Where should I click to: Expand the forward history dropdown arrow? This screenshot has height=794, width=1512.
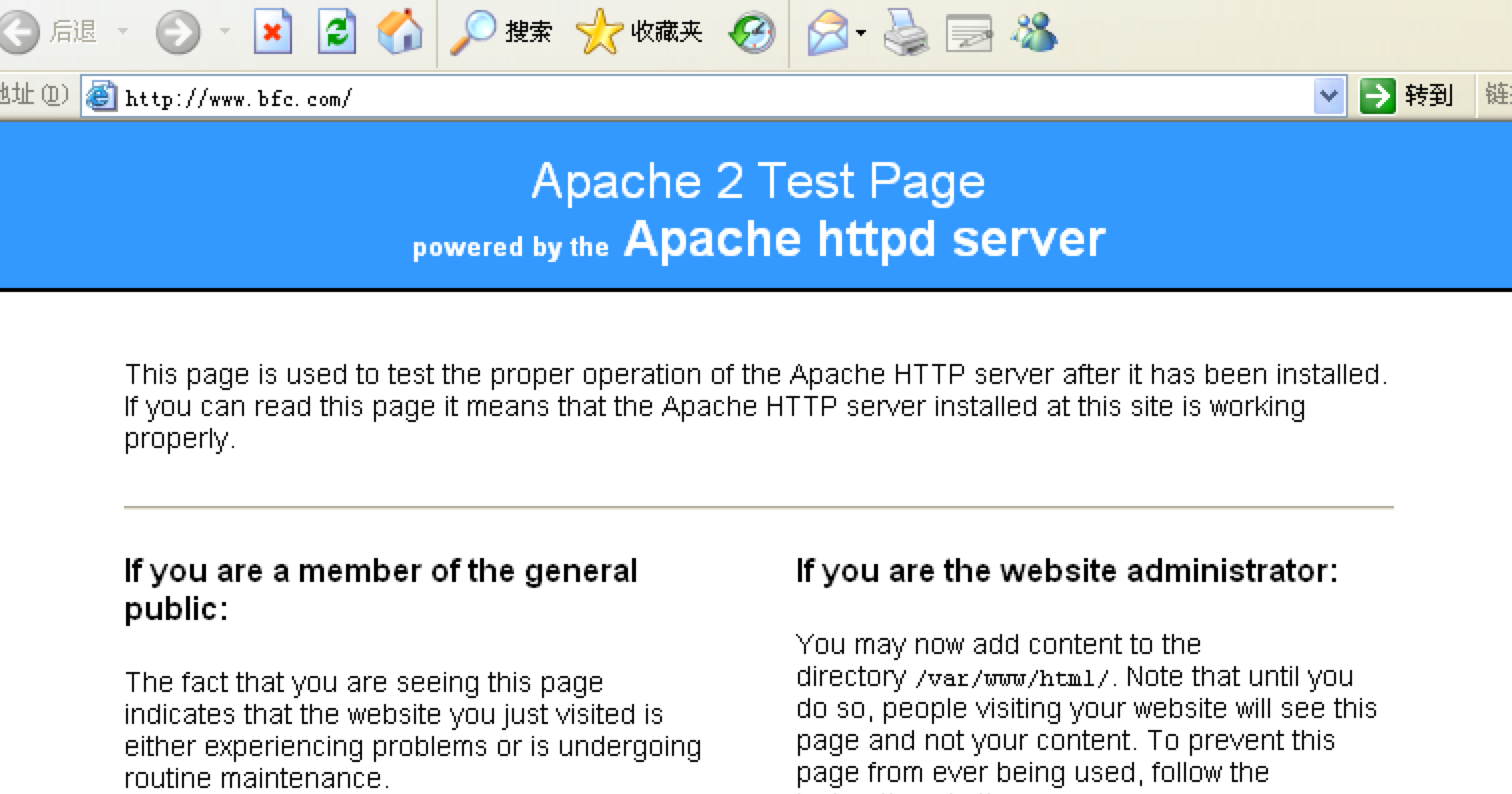click(x=224, y=32)
